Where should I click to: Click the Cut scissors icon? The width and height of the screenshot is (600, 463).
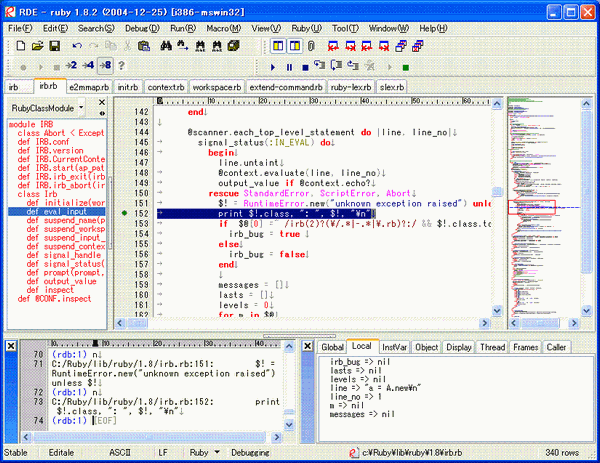127,46
